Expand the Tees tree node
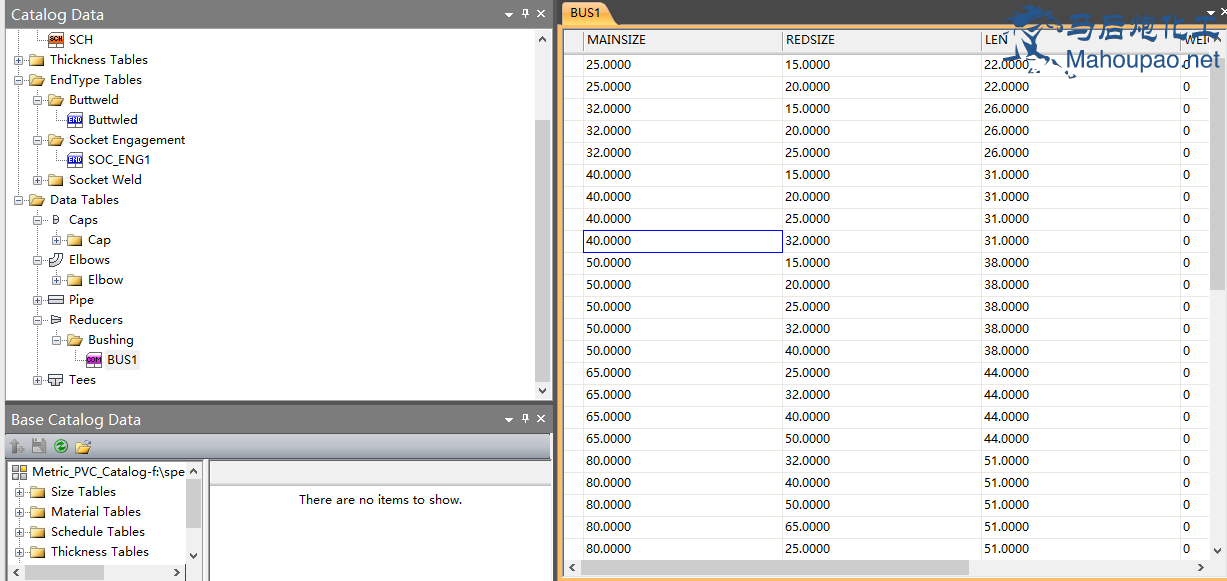The image size is (1227, 581). [x=38, y=380]
